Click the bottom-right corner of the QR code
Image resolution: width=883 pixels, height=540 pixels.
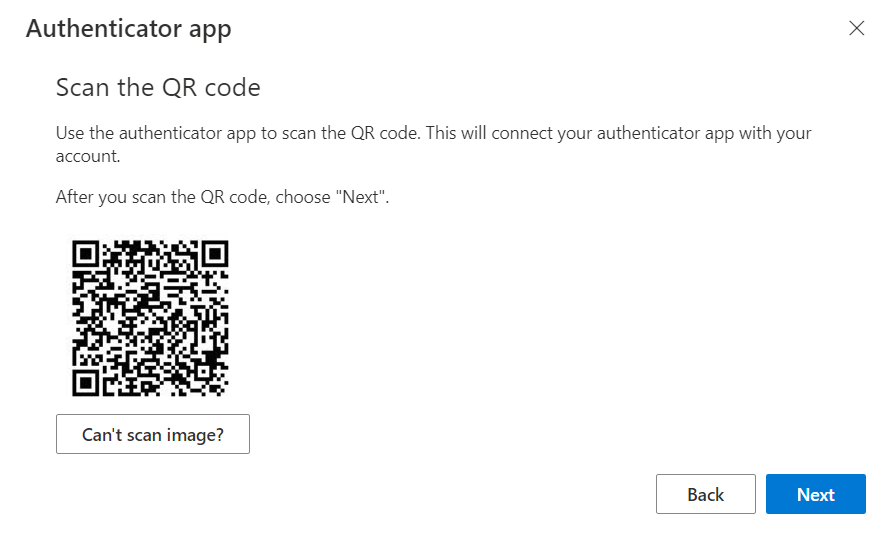click(x=223, y=391)
